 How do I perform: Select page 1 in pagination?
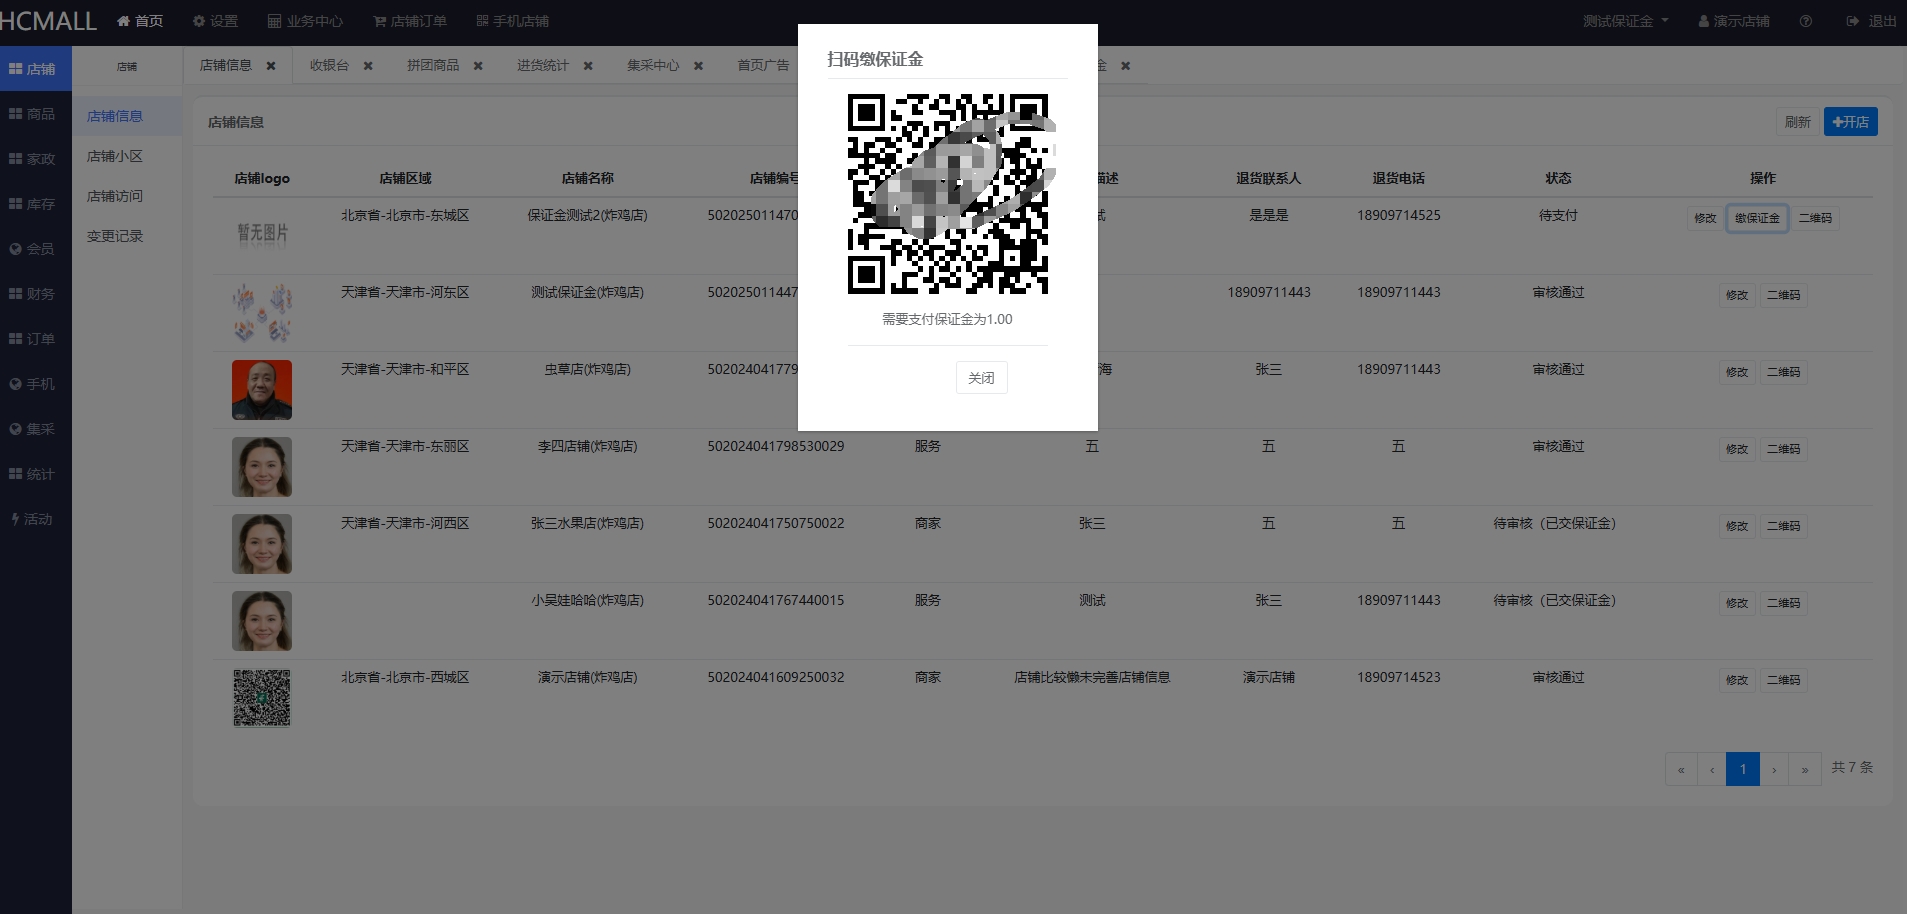tap(1743, 769)
